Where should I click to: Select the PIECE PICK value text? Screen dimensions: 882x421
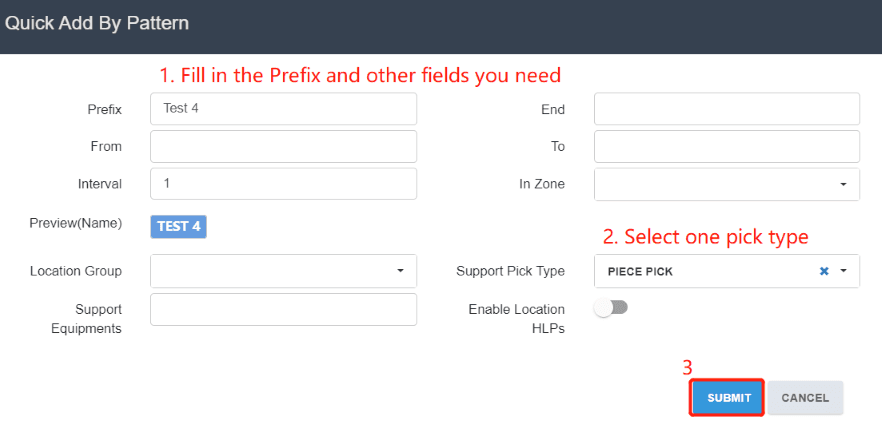pyautogui.click(x=640, y=272)
